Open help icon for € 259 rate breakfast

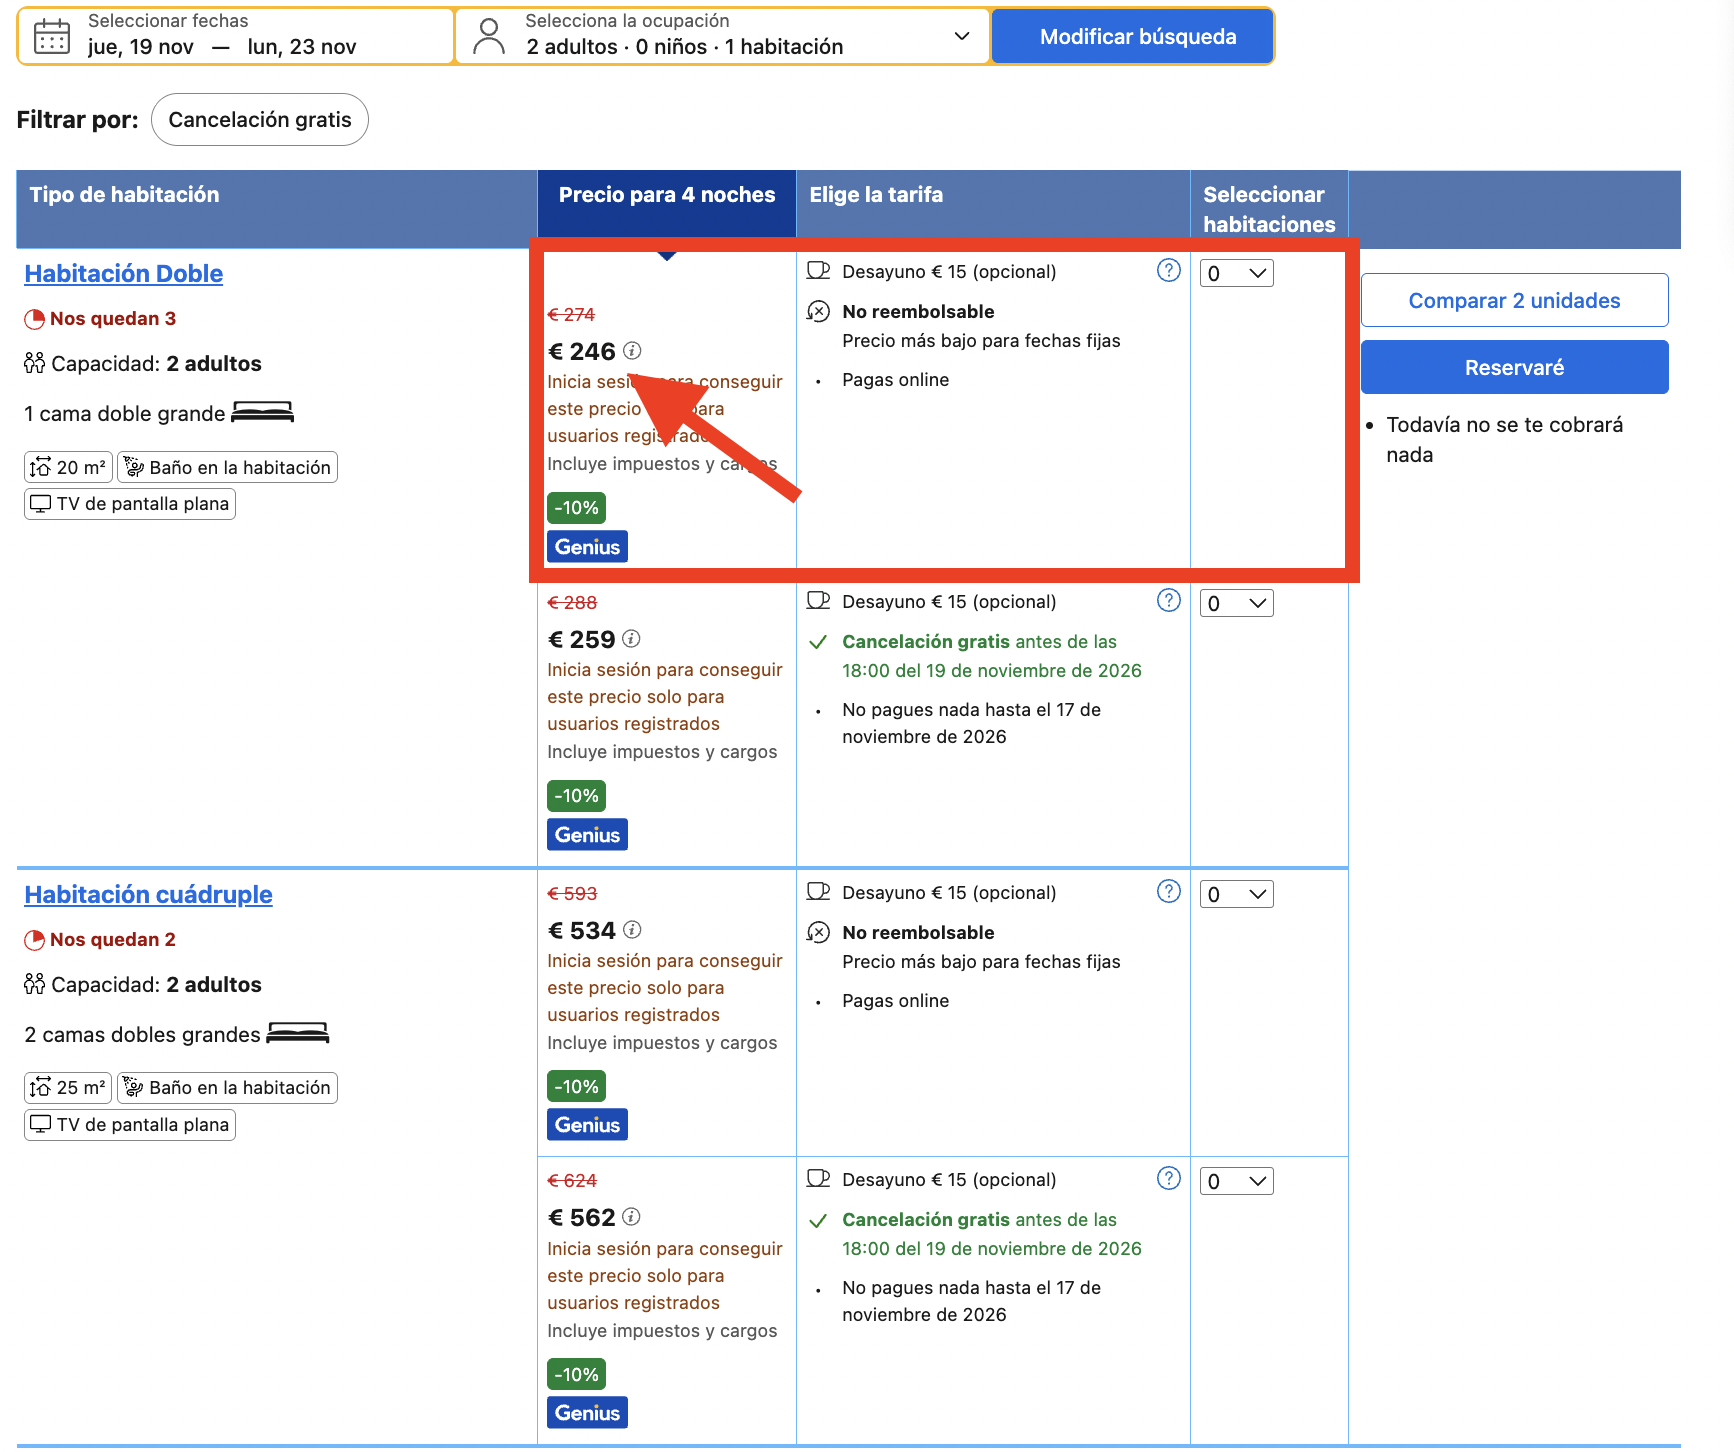click(1168, 601)
